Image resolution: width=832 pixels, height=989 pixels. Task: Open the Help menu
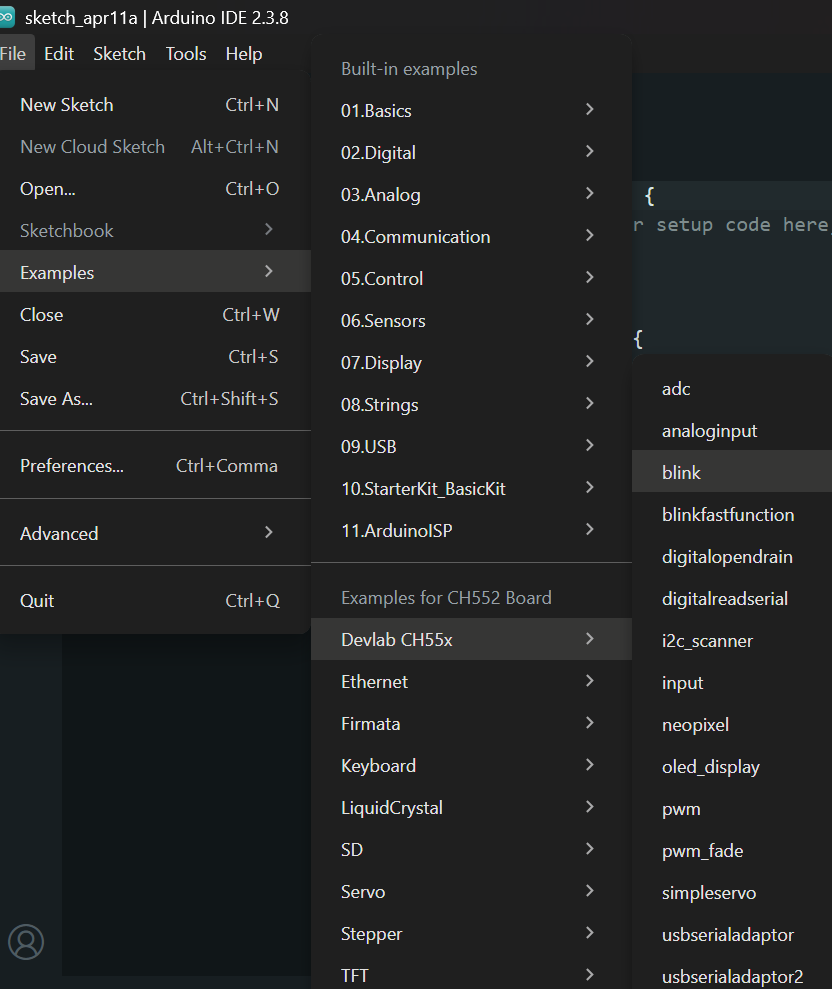click(x=243, y=54)
